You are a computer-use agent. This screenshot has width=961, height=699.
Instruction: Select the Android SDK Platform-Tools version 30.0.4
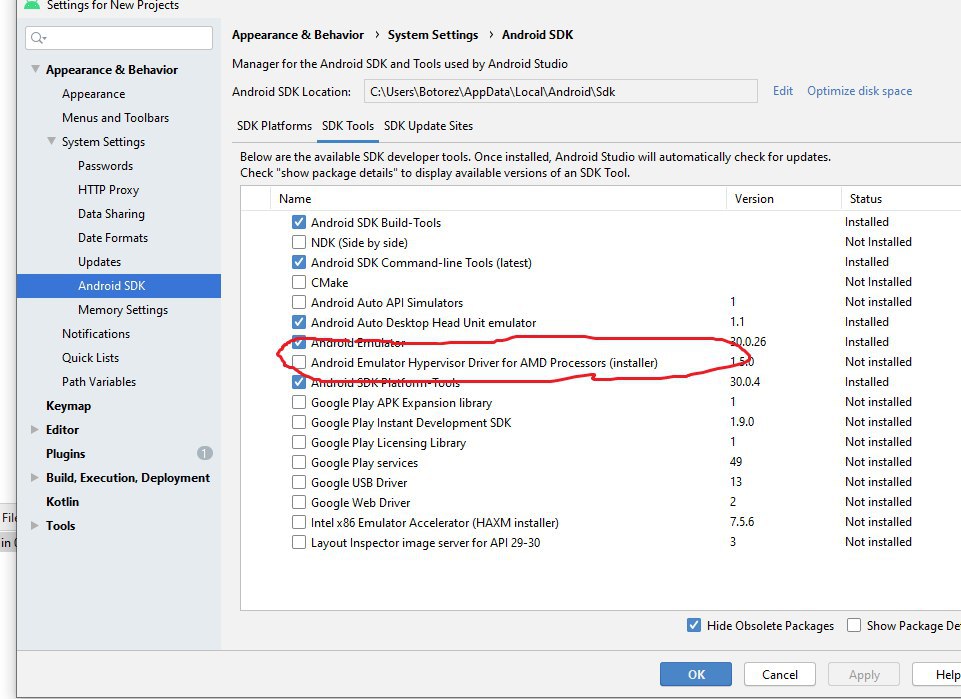click(x=745, y=382)
